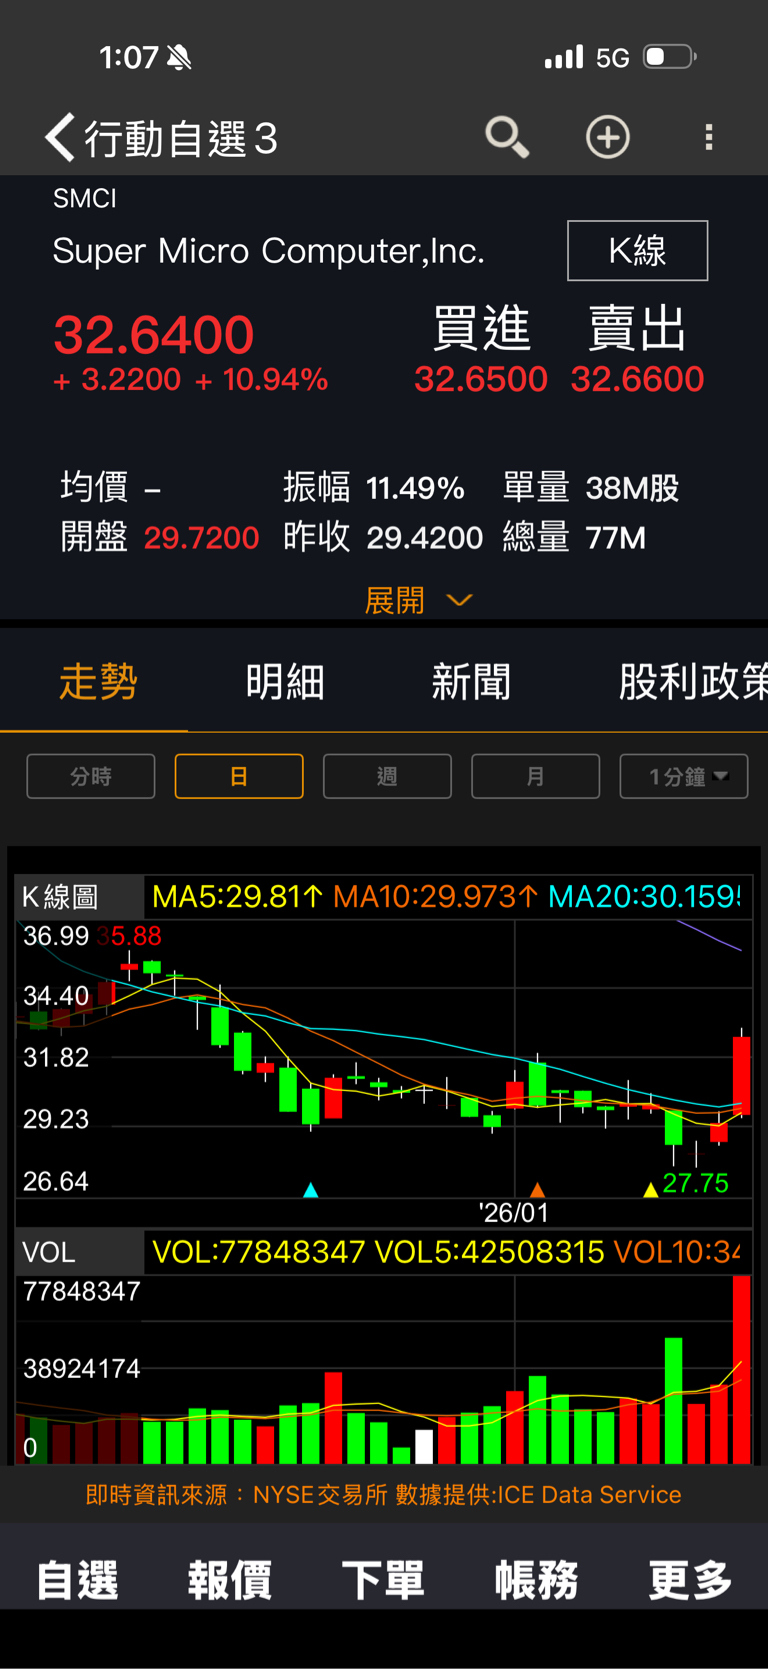Tap the 1:07 clock in status bar
Viewport: 768px width, 1669px height.
pos(129,58)
